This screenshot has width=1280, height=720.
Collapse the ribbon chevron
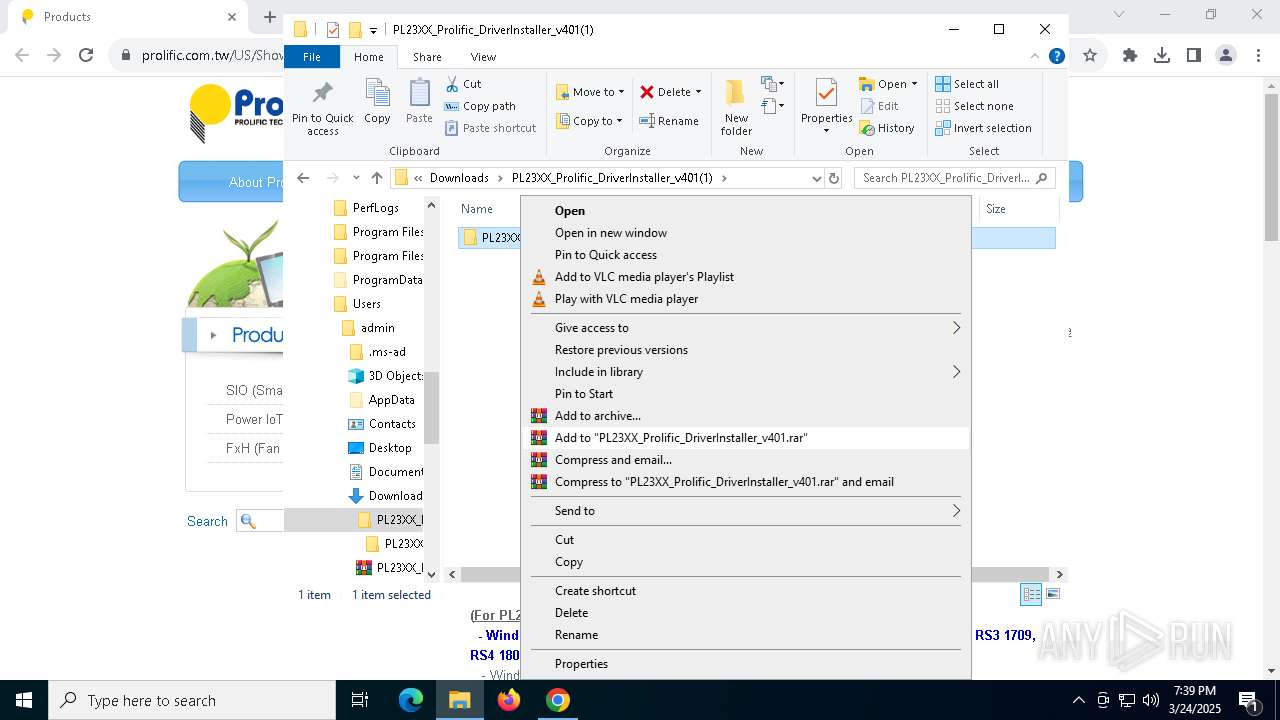pyautogui.click(x=1035, y=57)
